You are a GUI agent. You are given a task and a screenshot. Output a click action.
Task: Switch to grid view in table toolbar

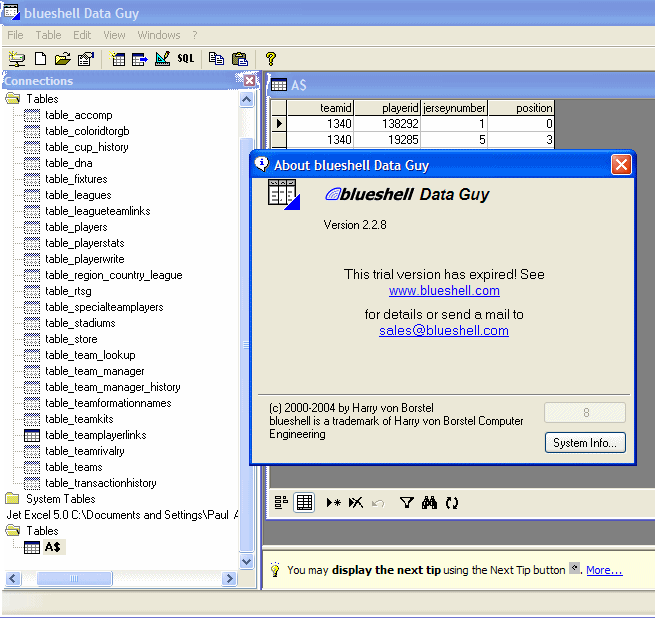click(304, 503)
